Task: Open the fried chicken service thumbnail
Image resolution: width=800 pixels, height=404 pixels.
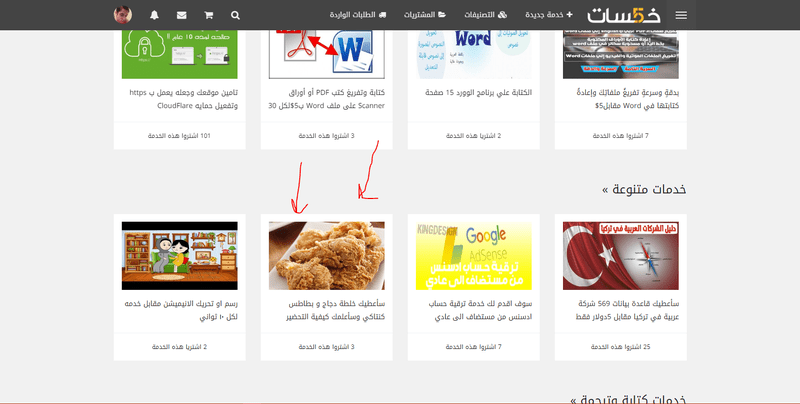Action: (x=327, y=256)
